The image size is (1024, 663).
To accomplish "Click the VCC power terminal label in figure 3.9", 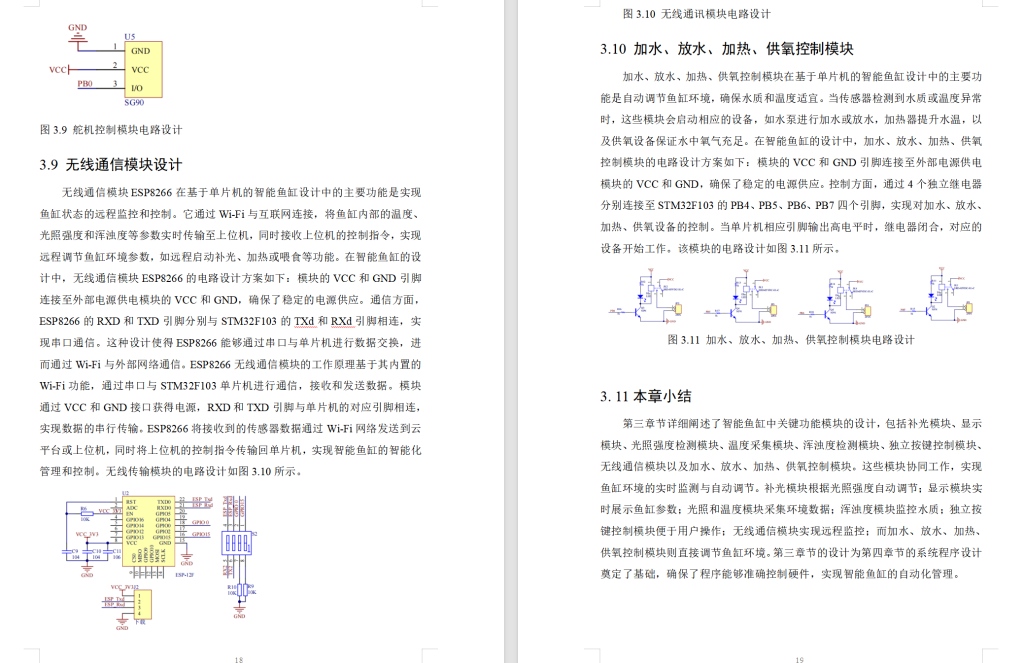I will pyautogui.click(x=57, y=71).
